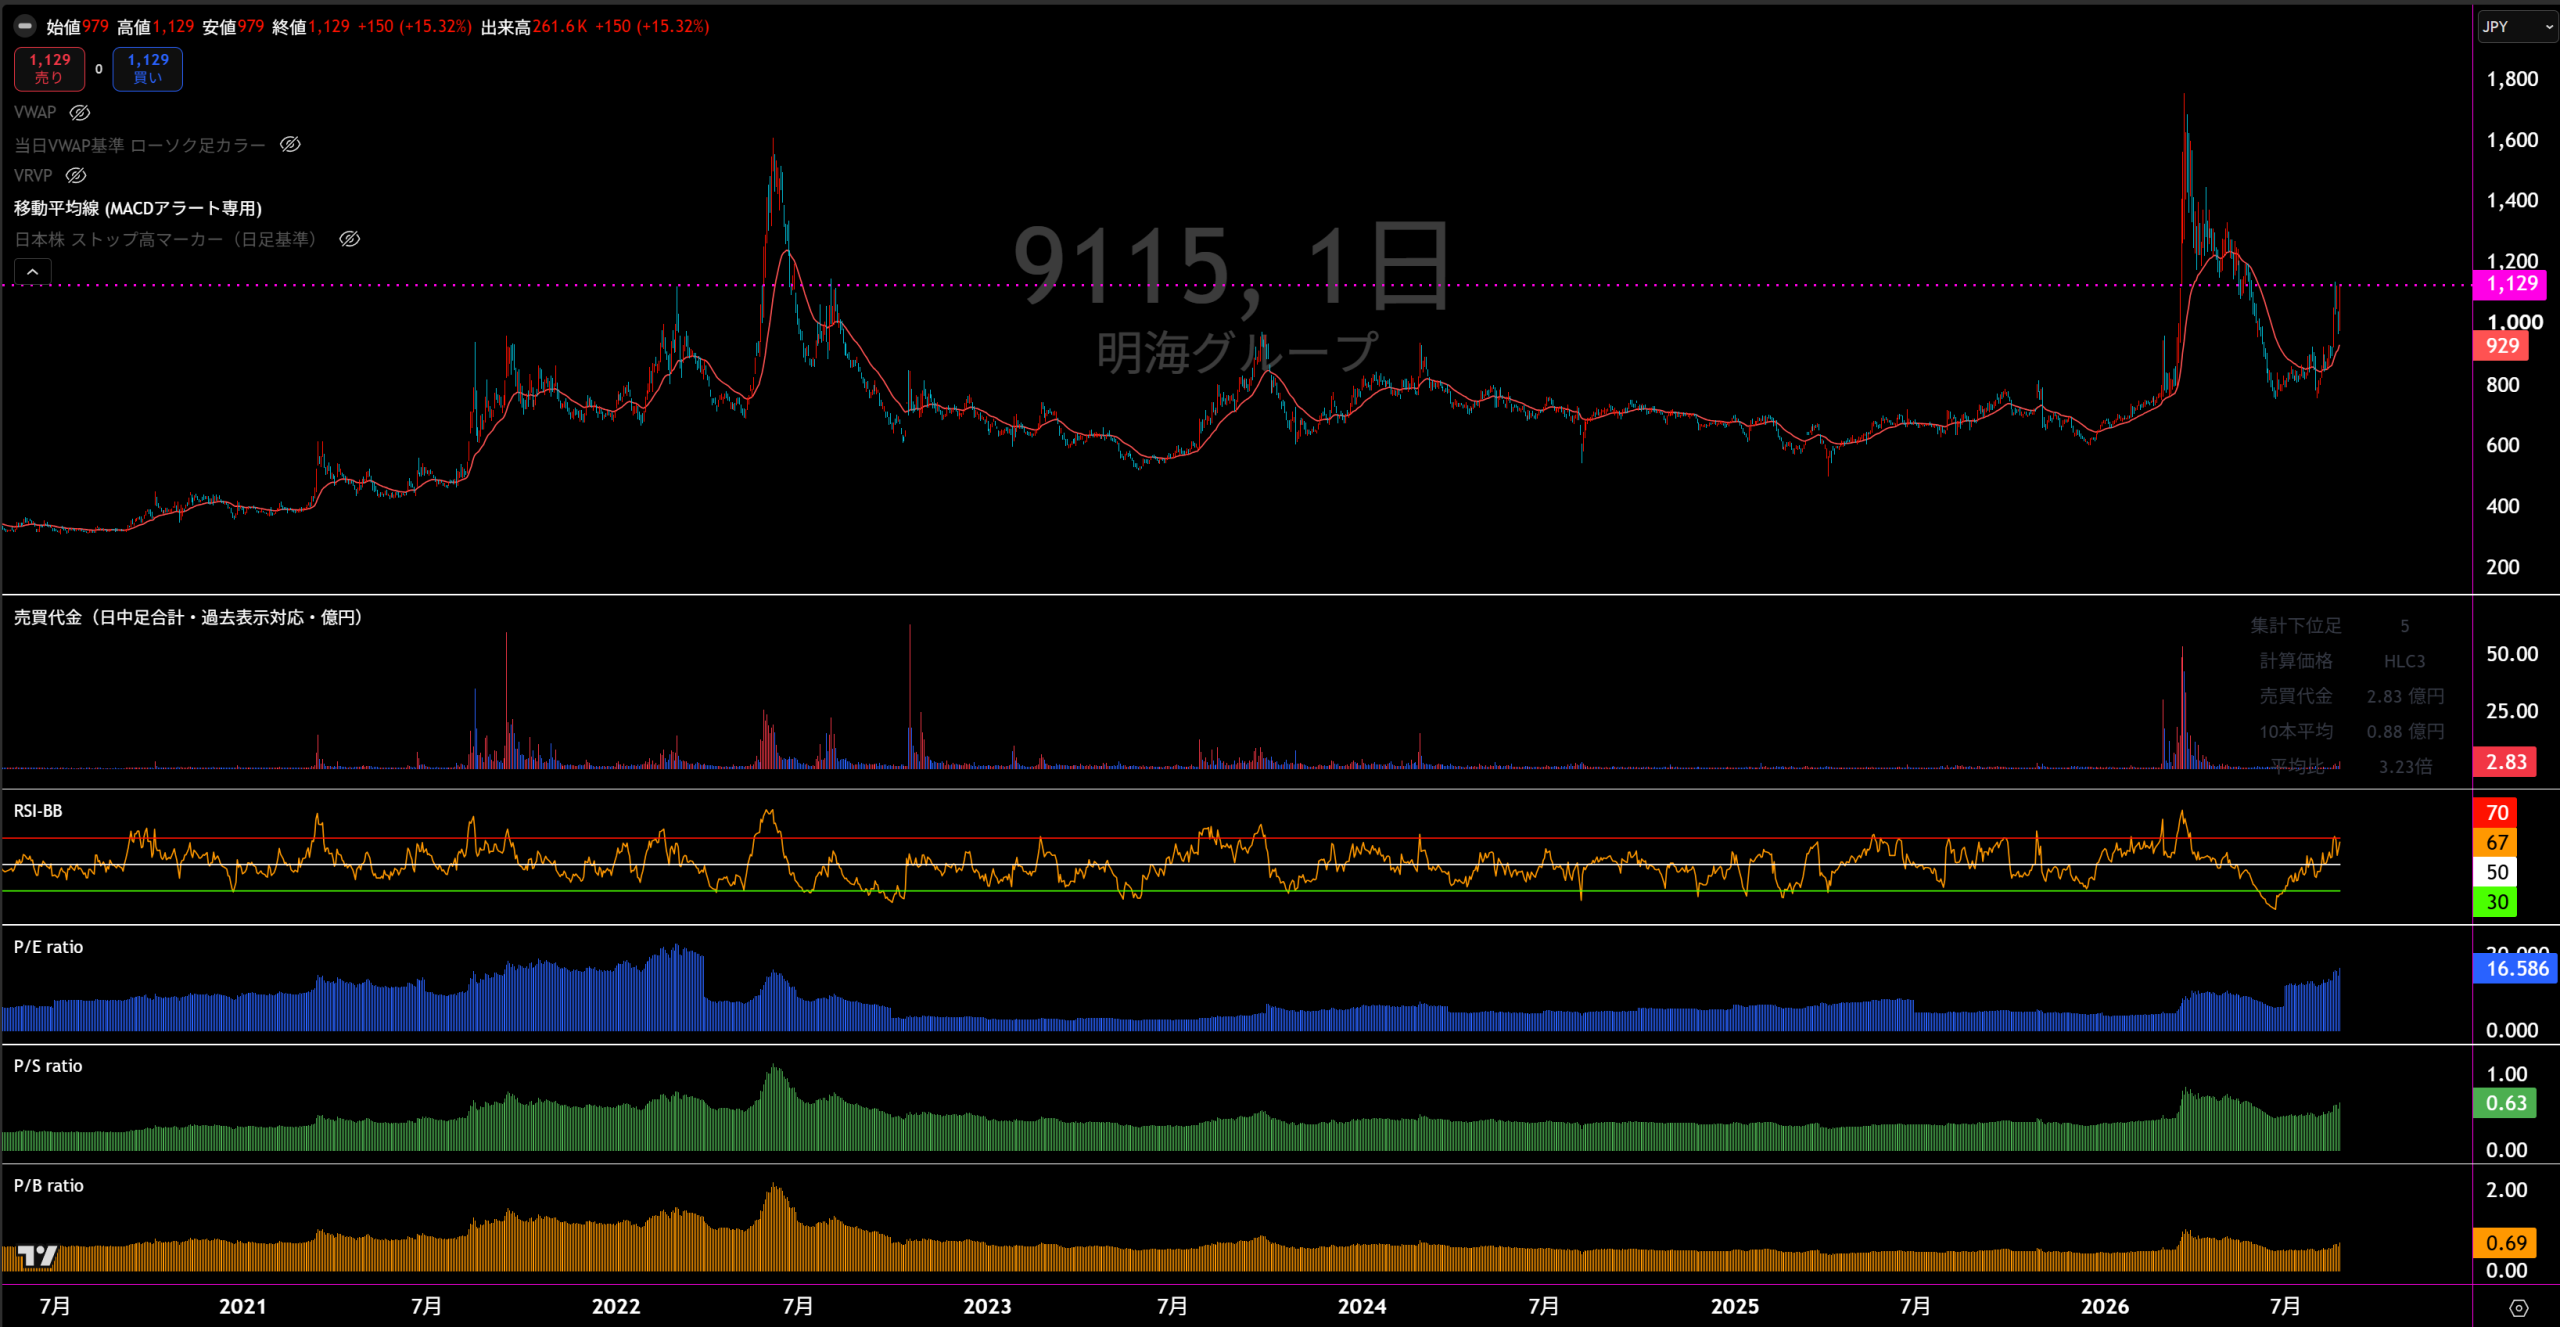The height and width of the screenshot is (1327, 2560).
Task: Click the white 50 RSI level label
Action: click(x=2497, y=872)
